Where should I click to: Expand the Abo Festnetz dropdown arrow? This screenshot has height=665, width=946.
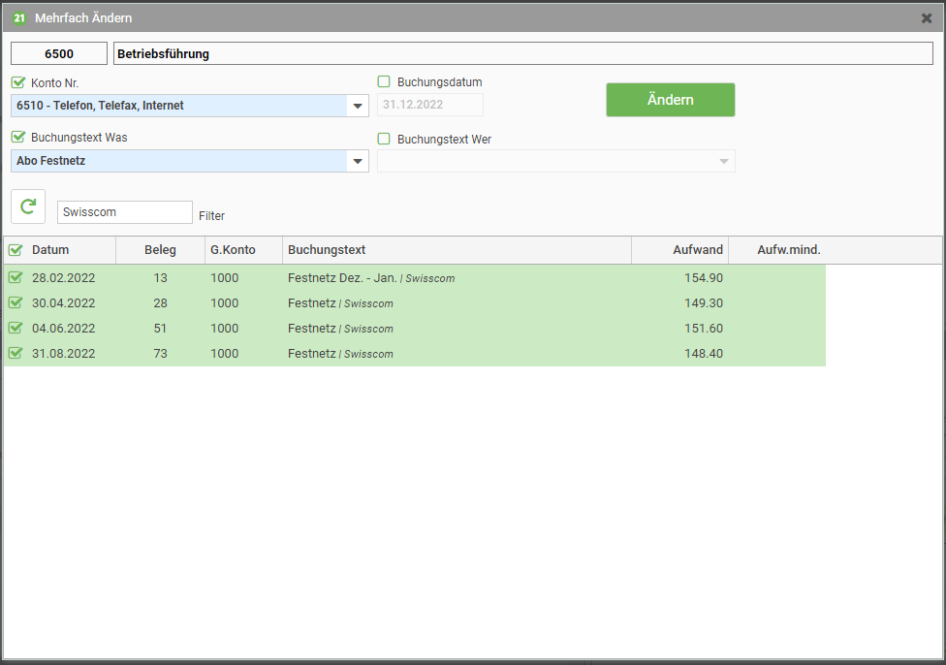point(358,161)
